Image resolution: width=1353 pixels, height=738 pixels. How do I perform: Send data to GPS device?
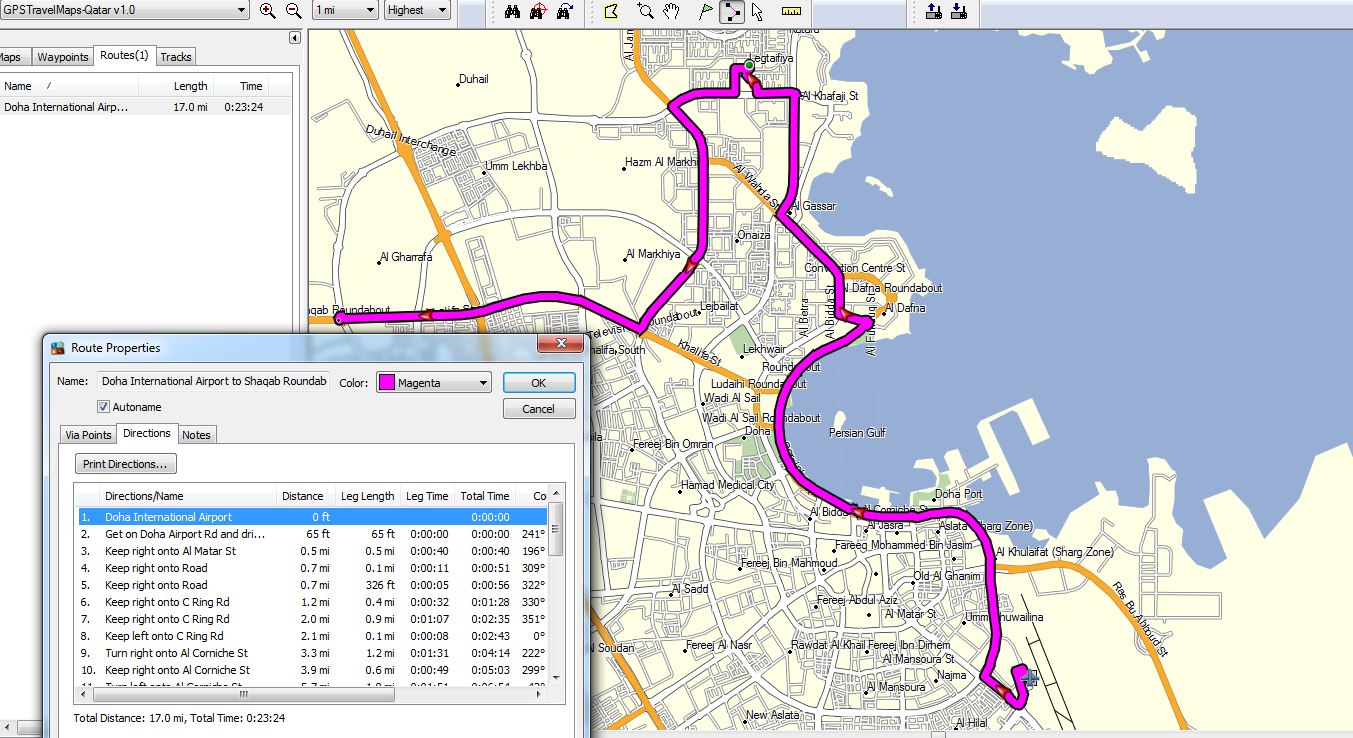point(934,12)
